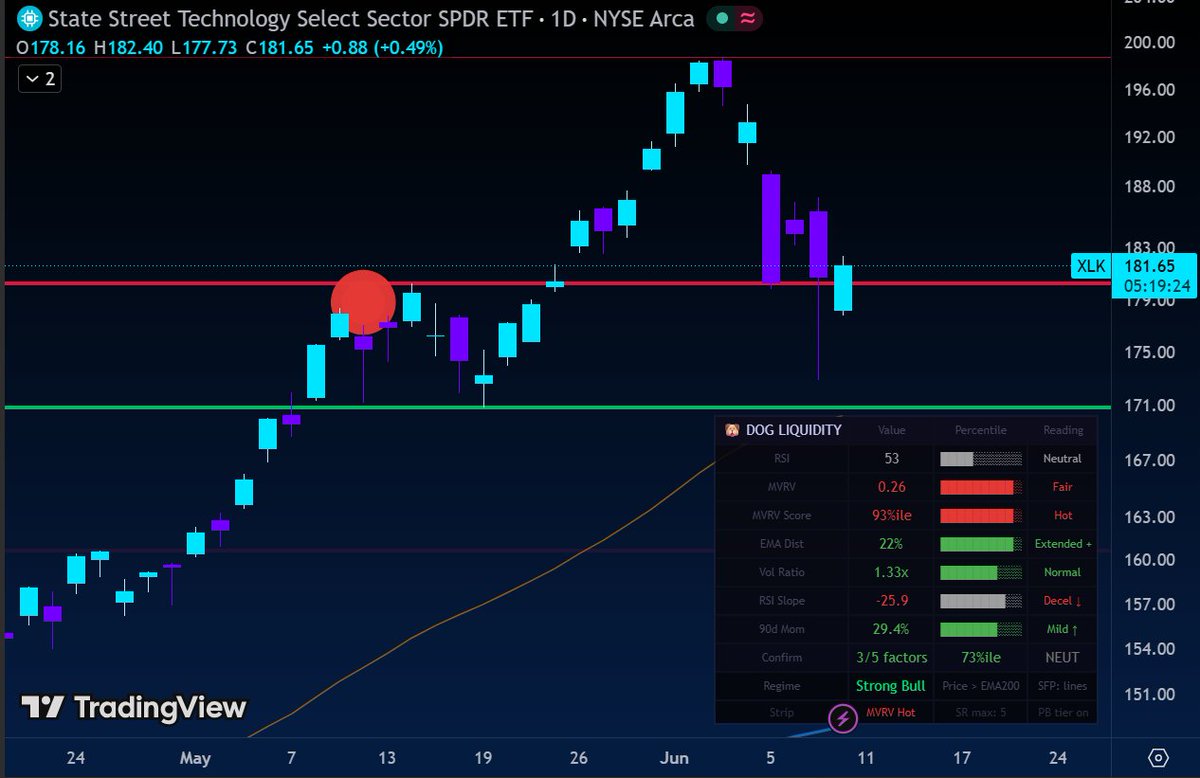Click the MVRV red percentile bar

pos(980,487)
